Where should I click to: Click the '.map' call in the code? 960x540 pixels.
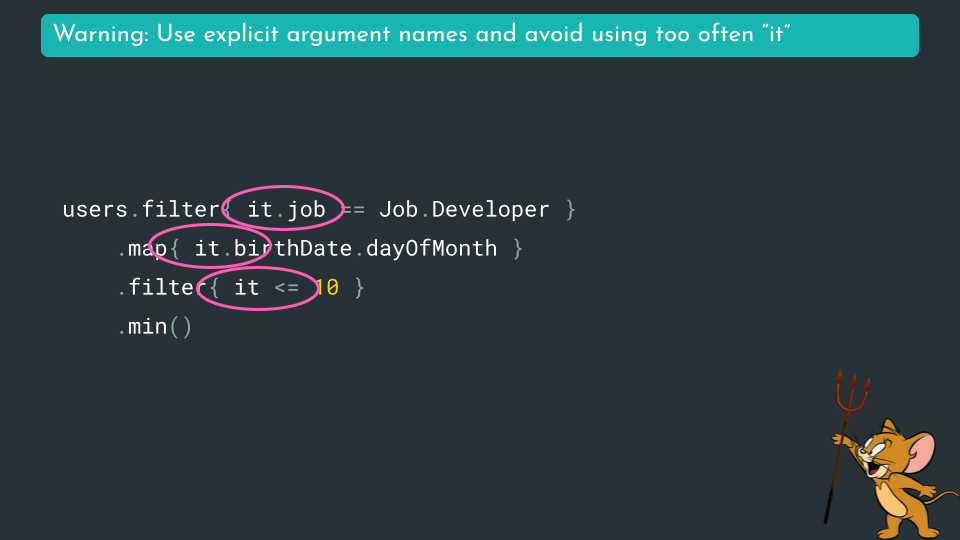click(143, 249)
